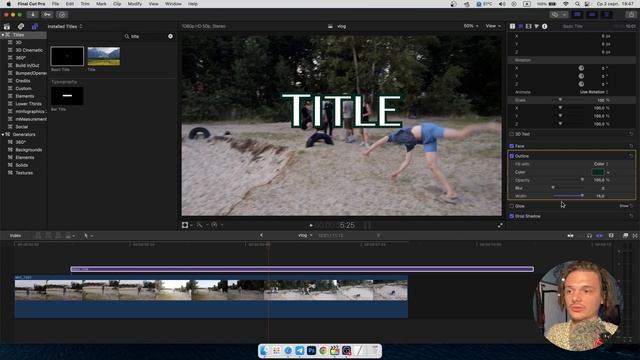This screenshot has width=640, height=360.
Task: Play the viewer clip
Action: click(311, 225)
